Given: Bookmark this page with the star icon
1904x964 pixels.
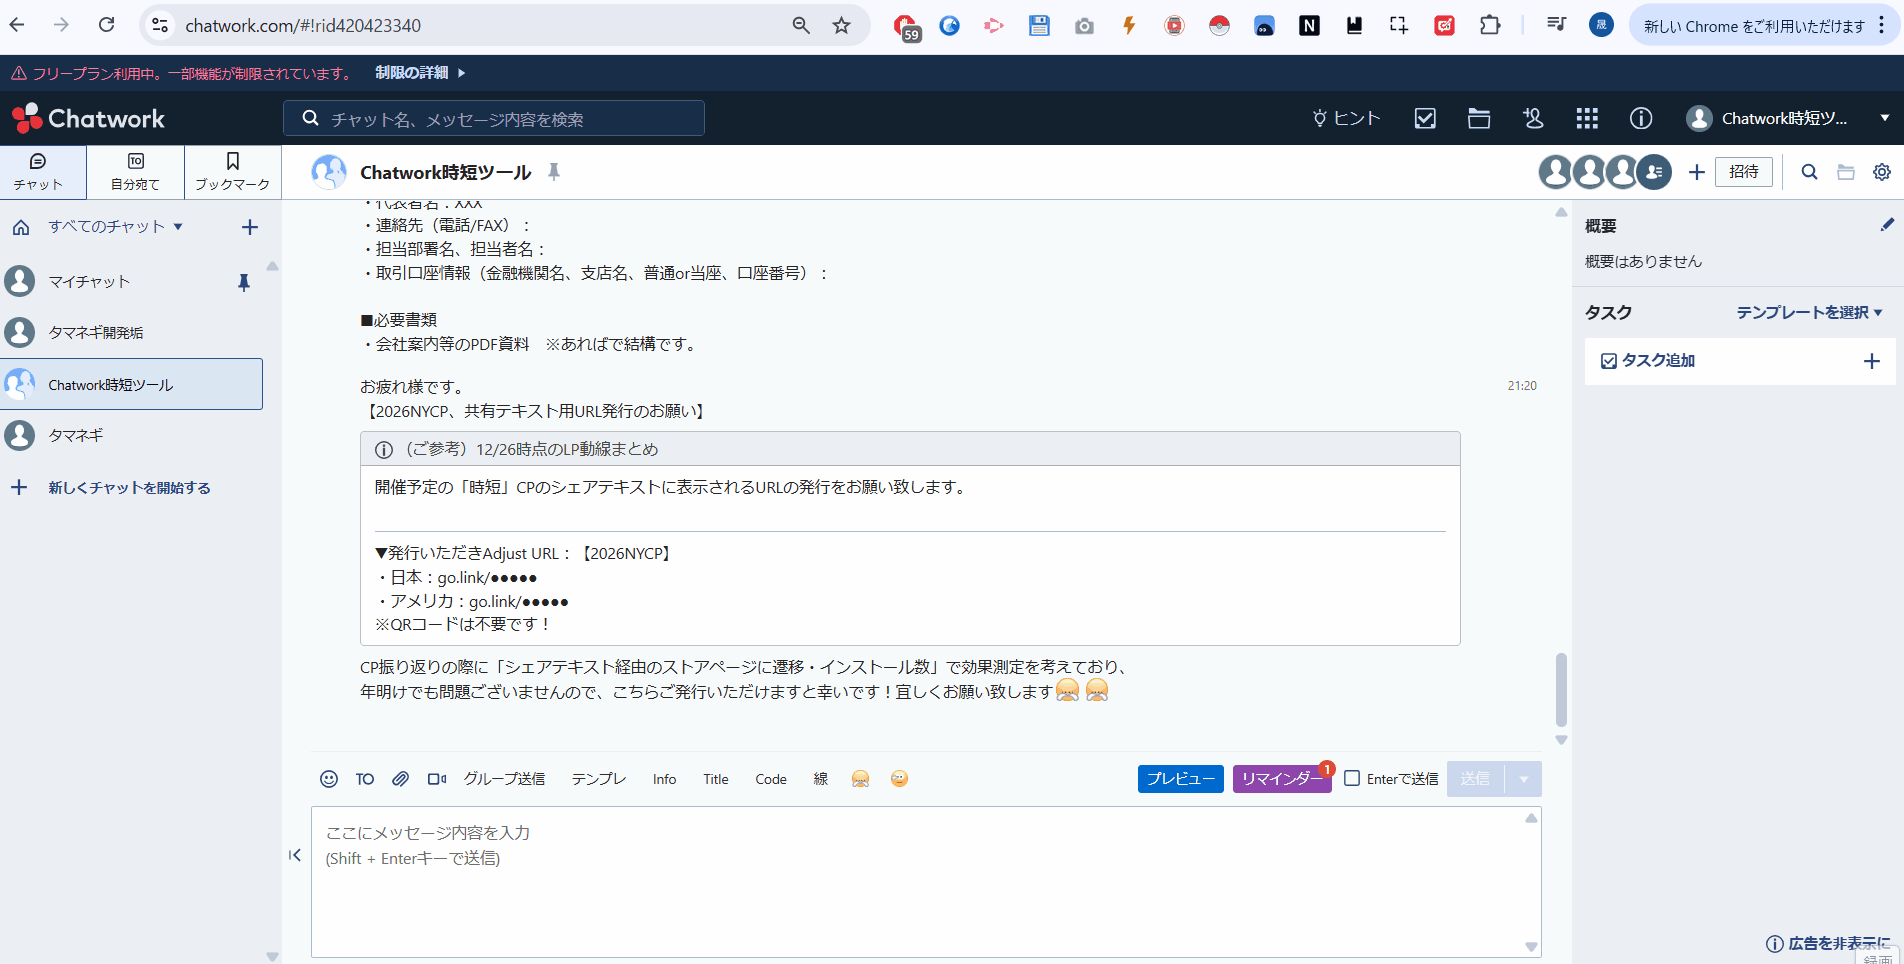Looking at the screenshot, I should 842,25.
